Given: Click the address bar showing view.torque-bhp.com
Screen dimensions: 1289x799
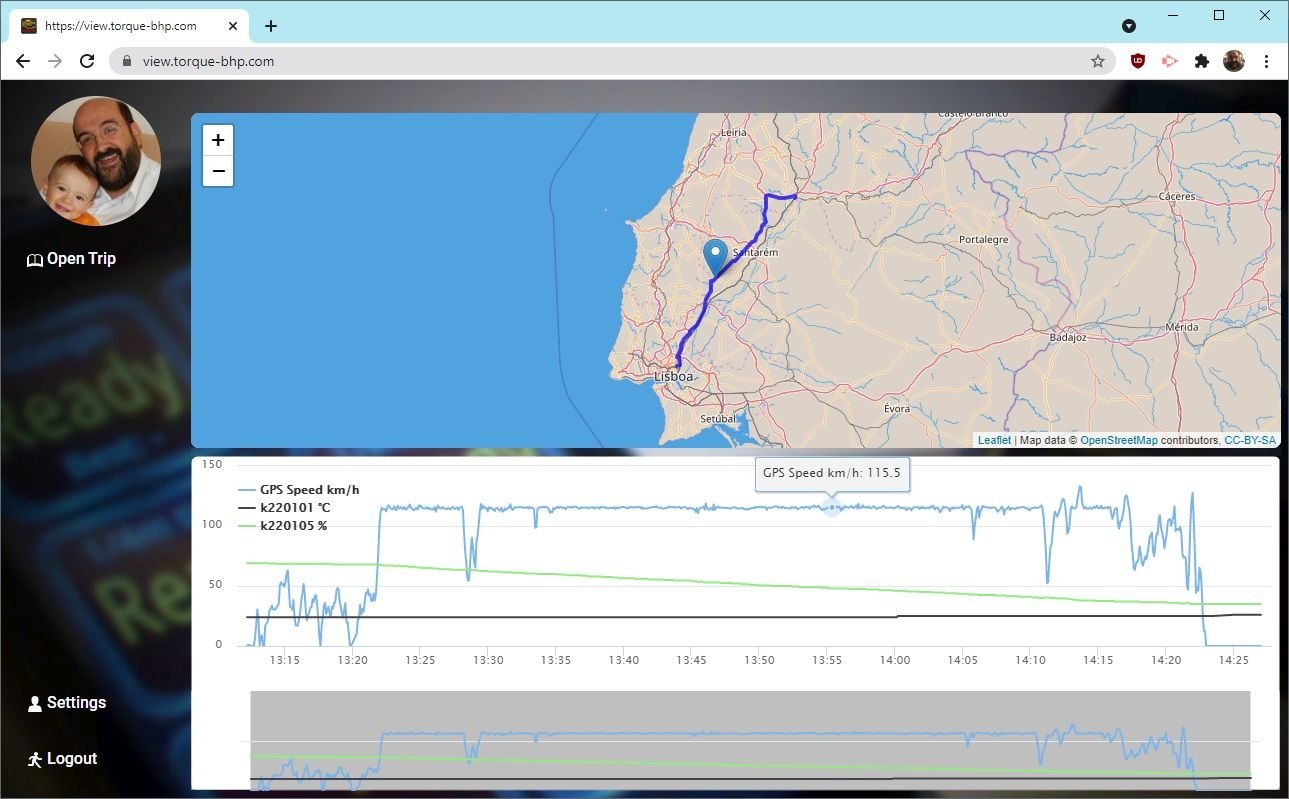Looking at the screenshot, I should 600,61.
